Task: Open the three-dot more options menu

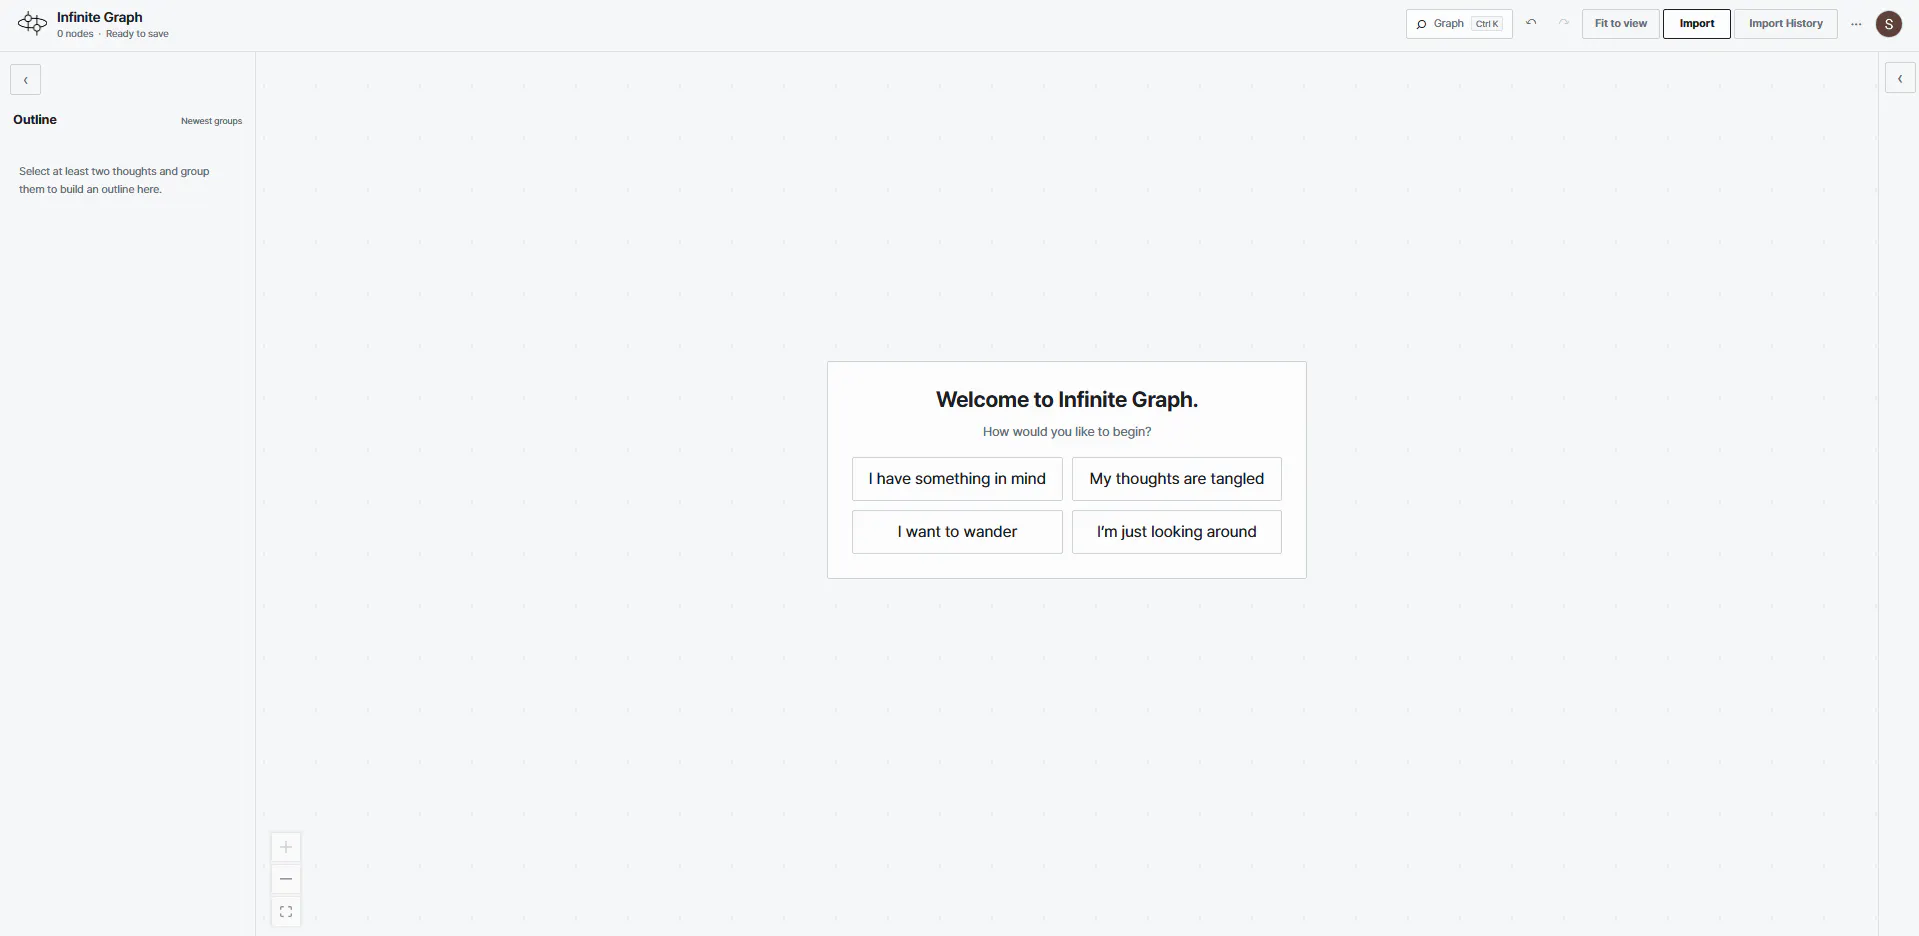Action: [x=1856, y=24]
